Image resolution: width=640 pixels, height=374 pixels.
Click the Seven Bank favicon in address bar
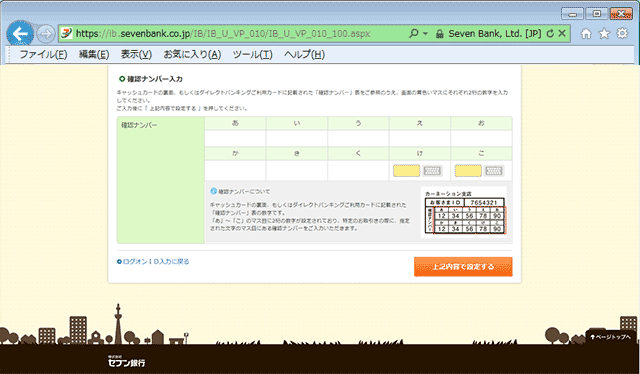(67, 33)
